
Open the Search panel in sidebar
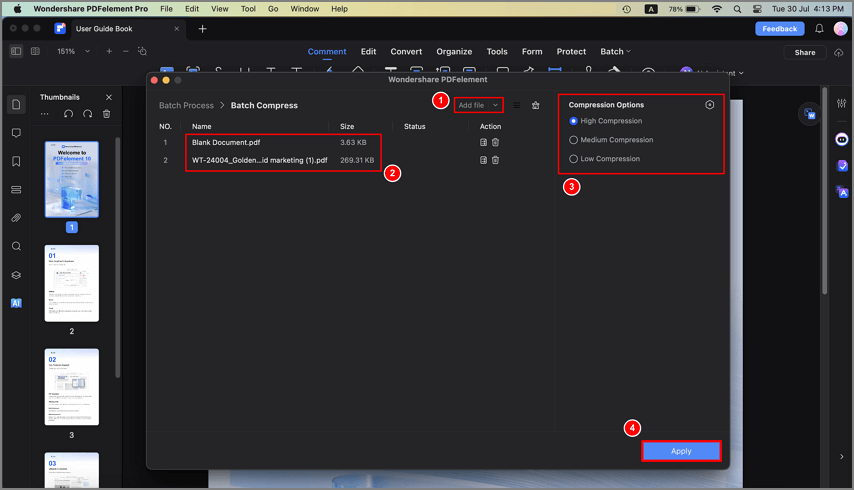(16, 246)
